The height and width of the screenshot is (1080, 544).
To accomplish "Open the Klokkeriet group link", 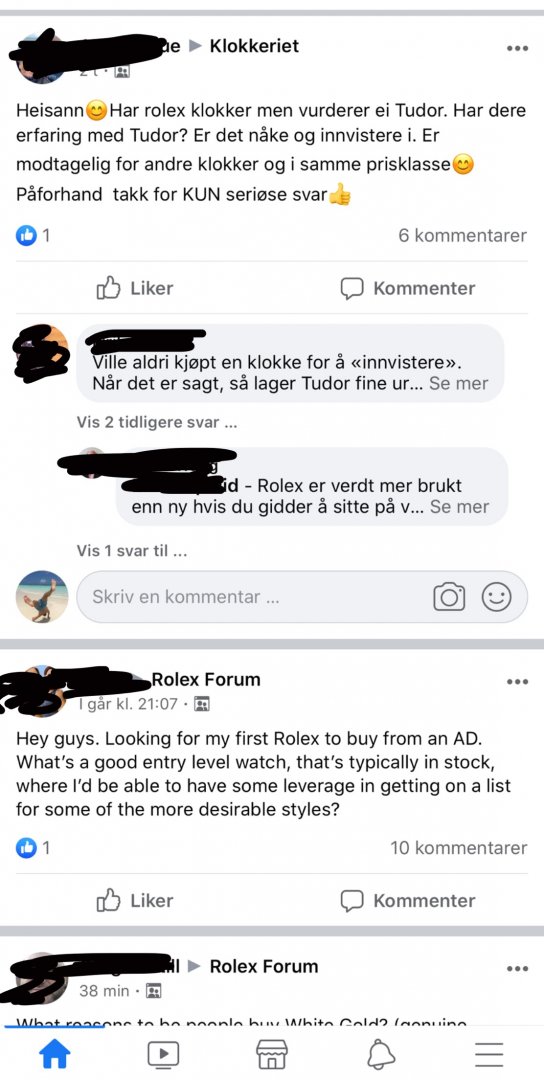I will [254, 46].
